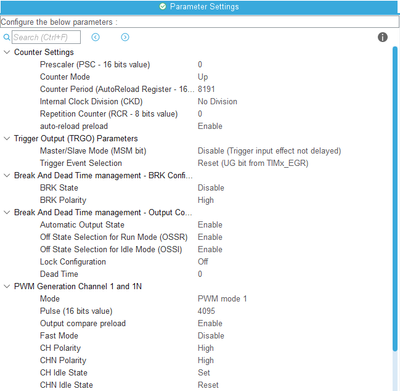Select the CH Polarity label
400x391 pixels.
60,348
